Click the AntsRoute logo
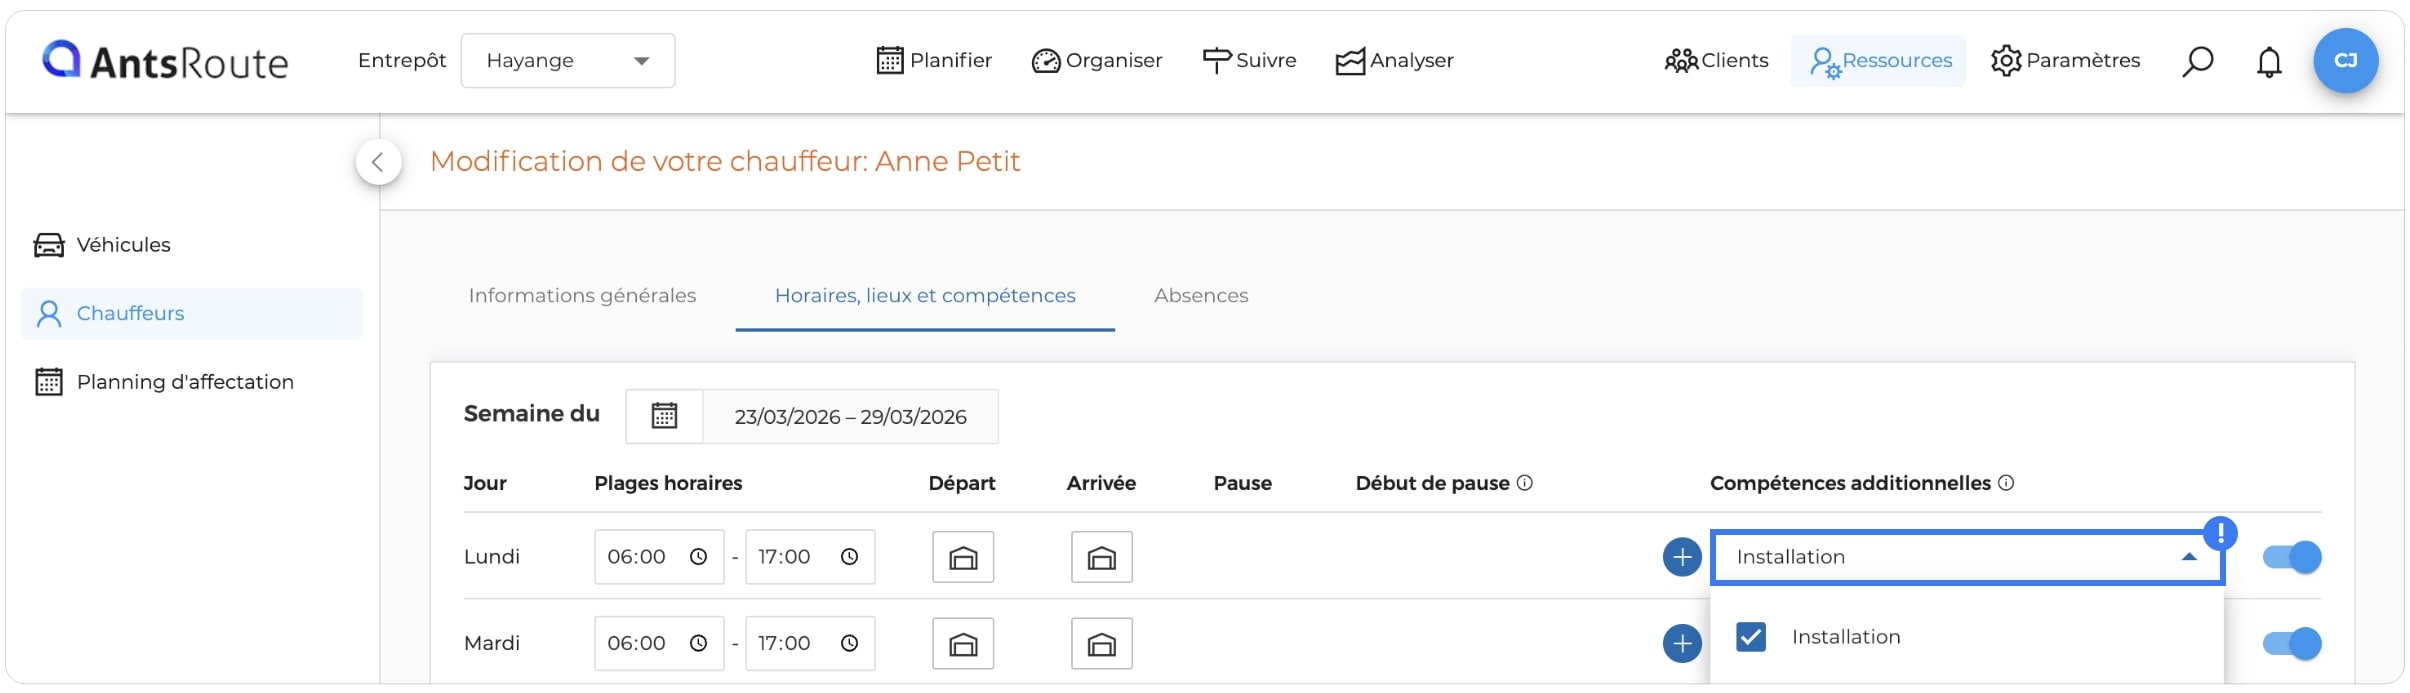2410x693 pixels. click(x=165, y=61)
